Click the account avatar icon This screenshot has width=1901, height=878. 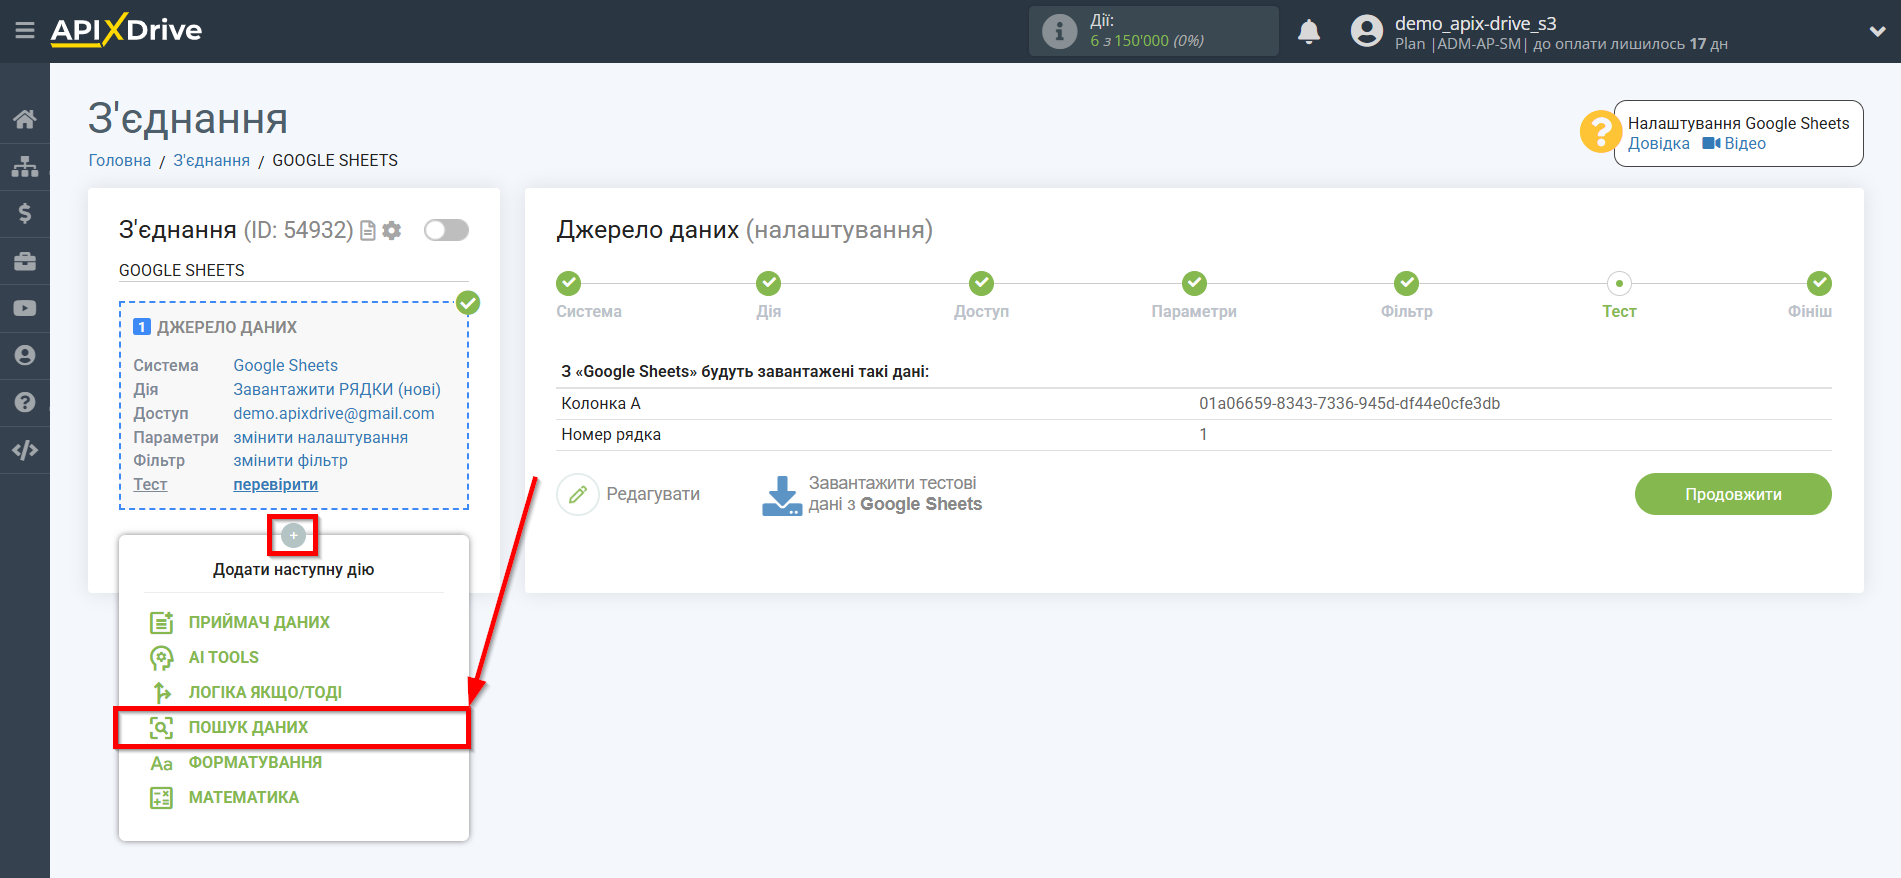(x=1366, y=31)
